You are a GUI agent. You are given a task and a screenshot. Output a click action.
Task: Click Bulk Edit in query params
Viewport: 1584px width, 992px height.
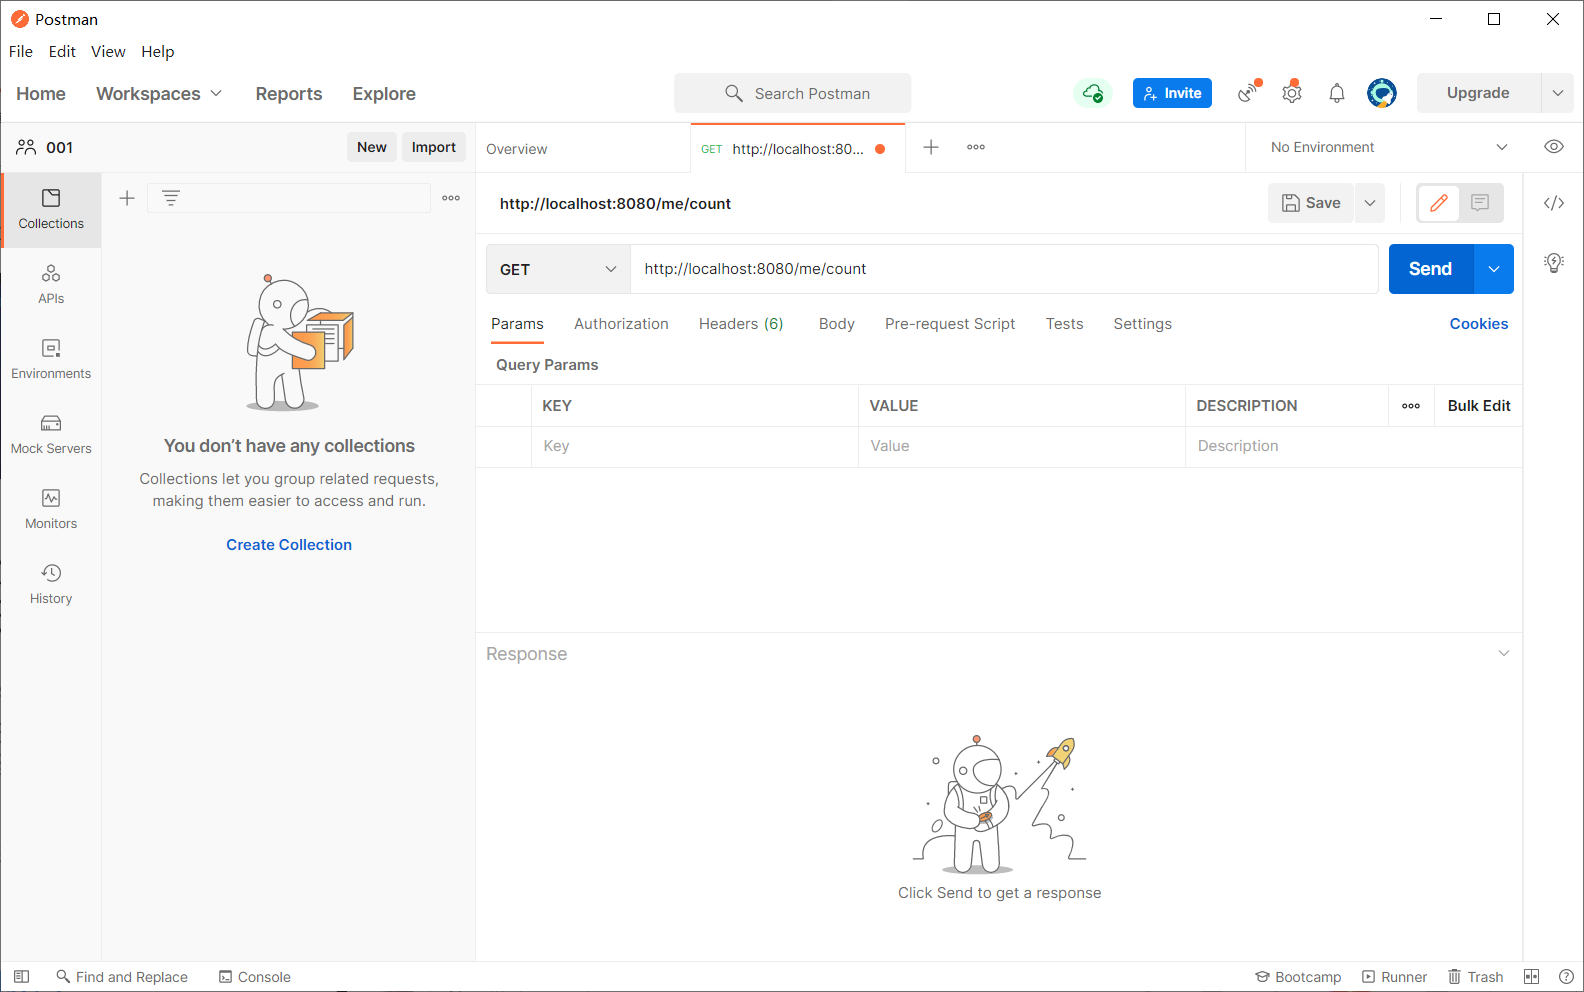click(1479, 406)
